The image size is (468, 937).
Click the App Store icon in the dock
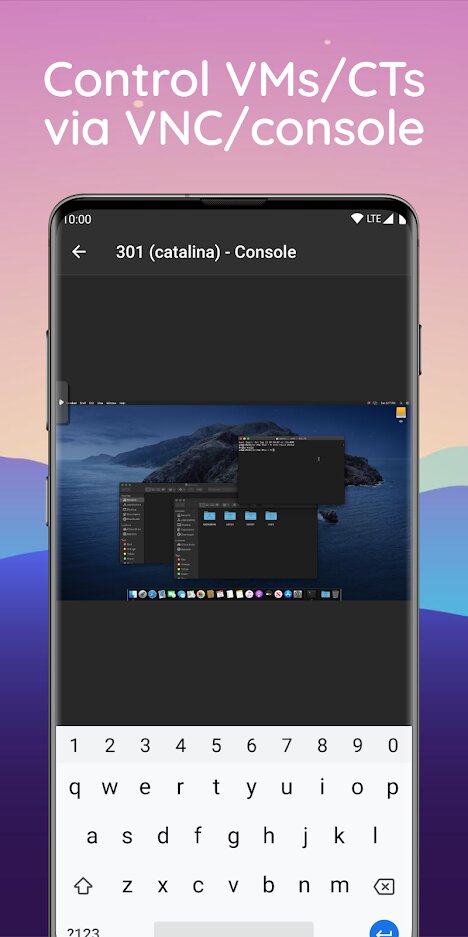tap(288, 594)
